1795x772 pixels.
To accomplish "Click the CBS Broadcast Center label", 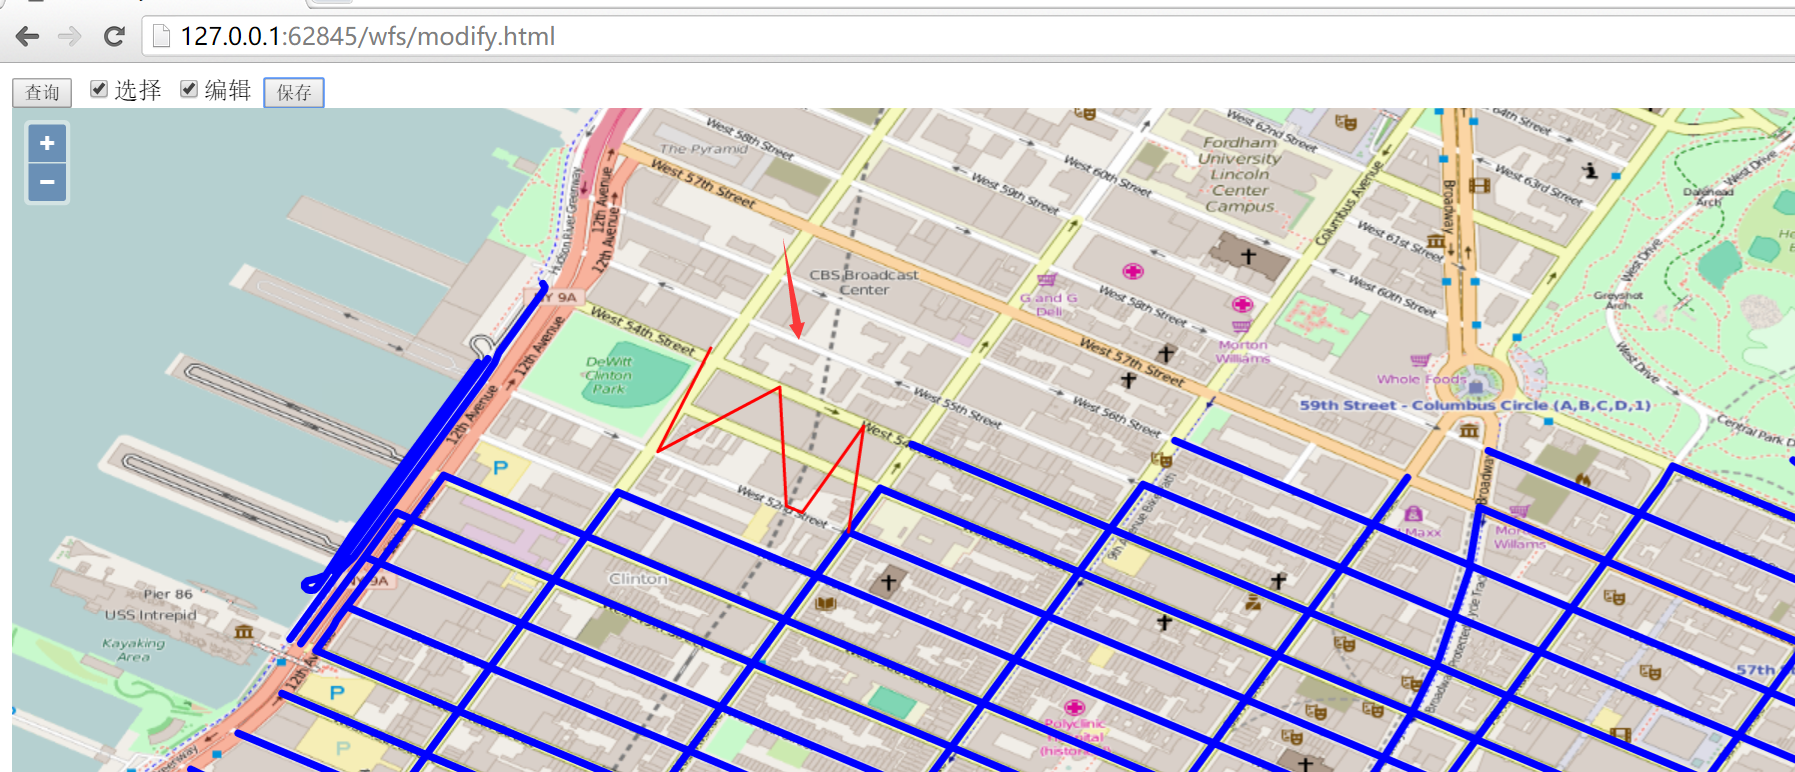I will [864, 282].
